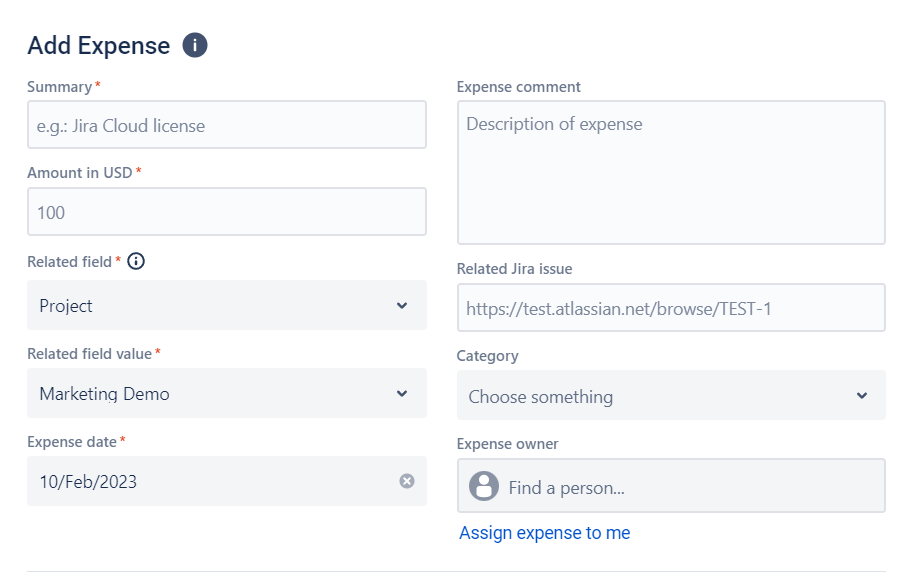908x572 pixels.
Task: Click into the Amount in USD field
Action: [x=226, y=212]
